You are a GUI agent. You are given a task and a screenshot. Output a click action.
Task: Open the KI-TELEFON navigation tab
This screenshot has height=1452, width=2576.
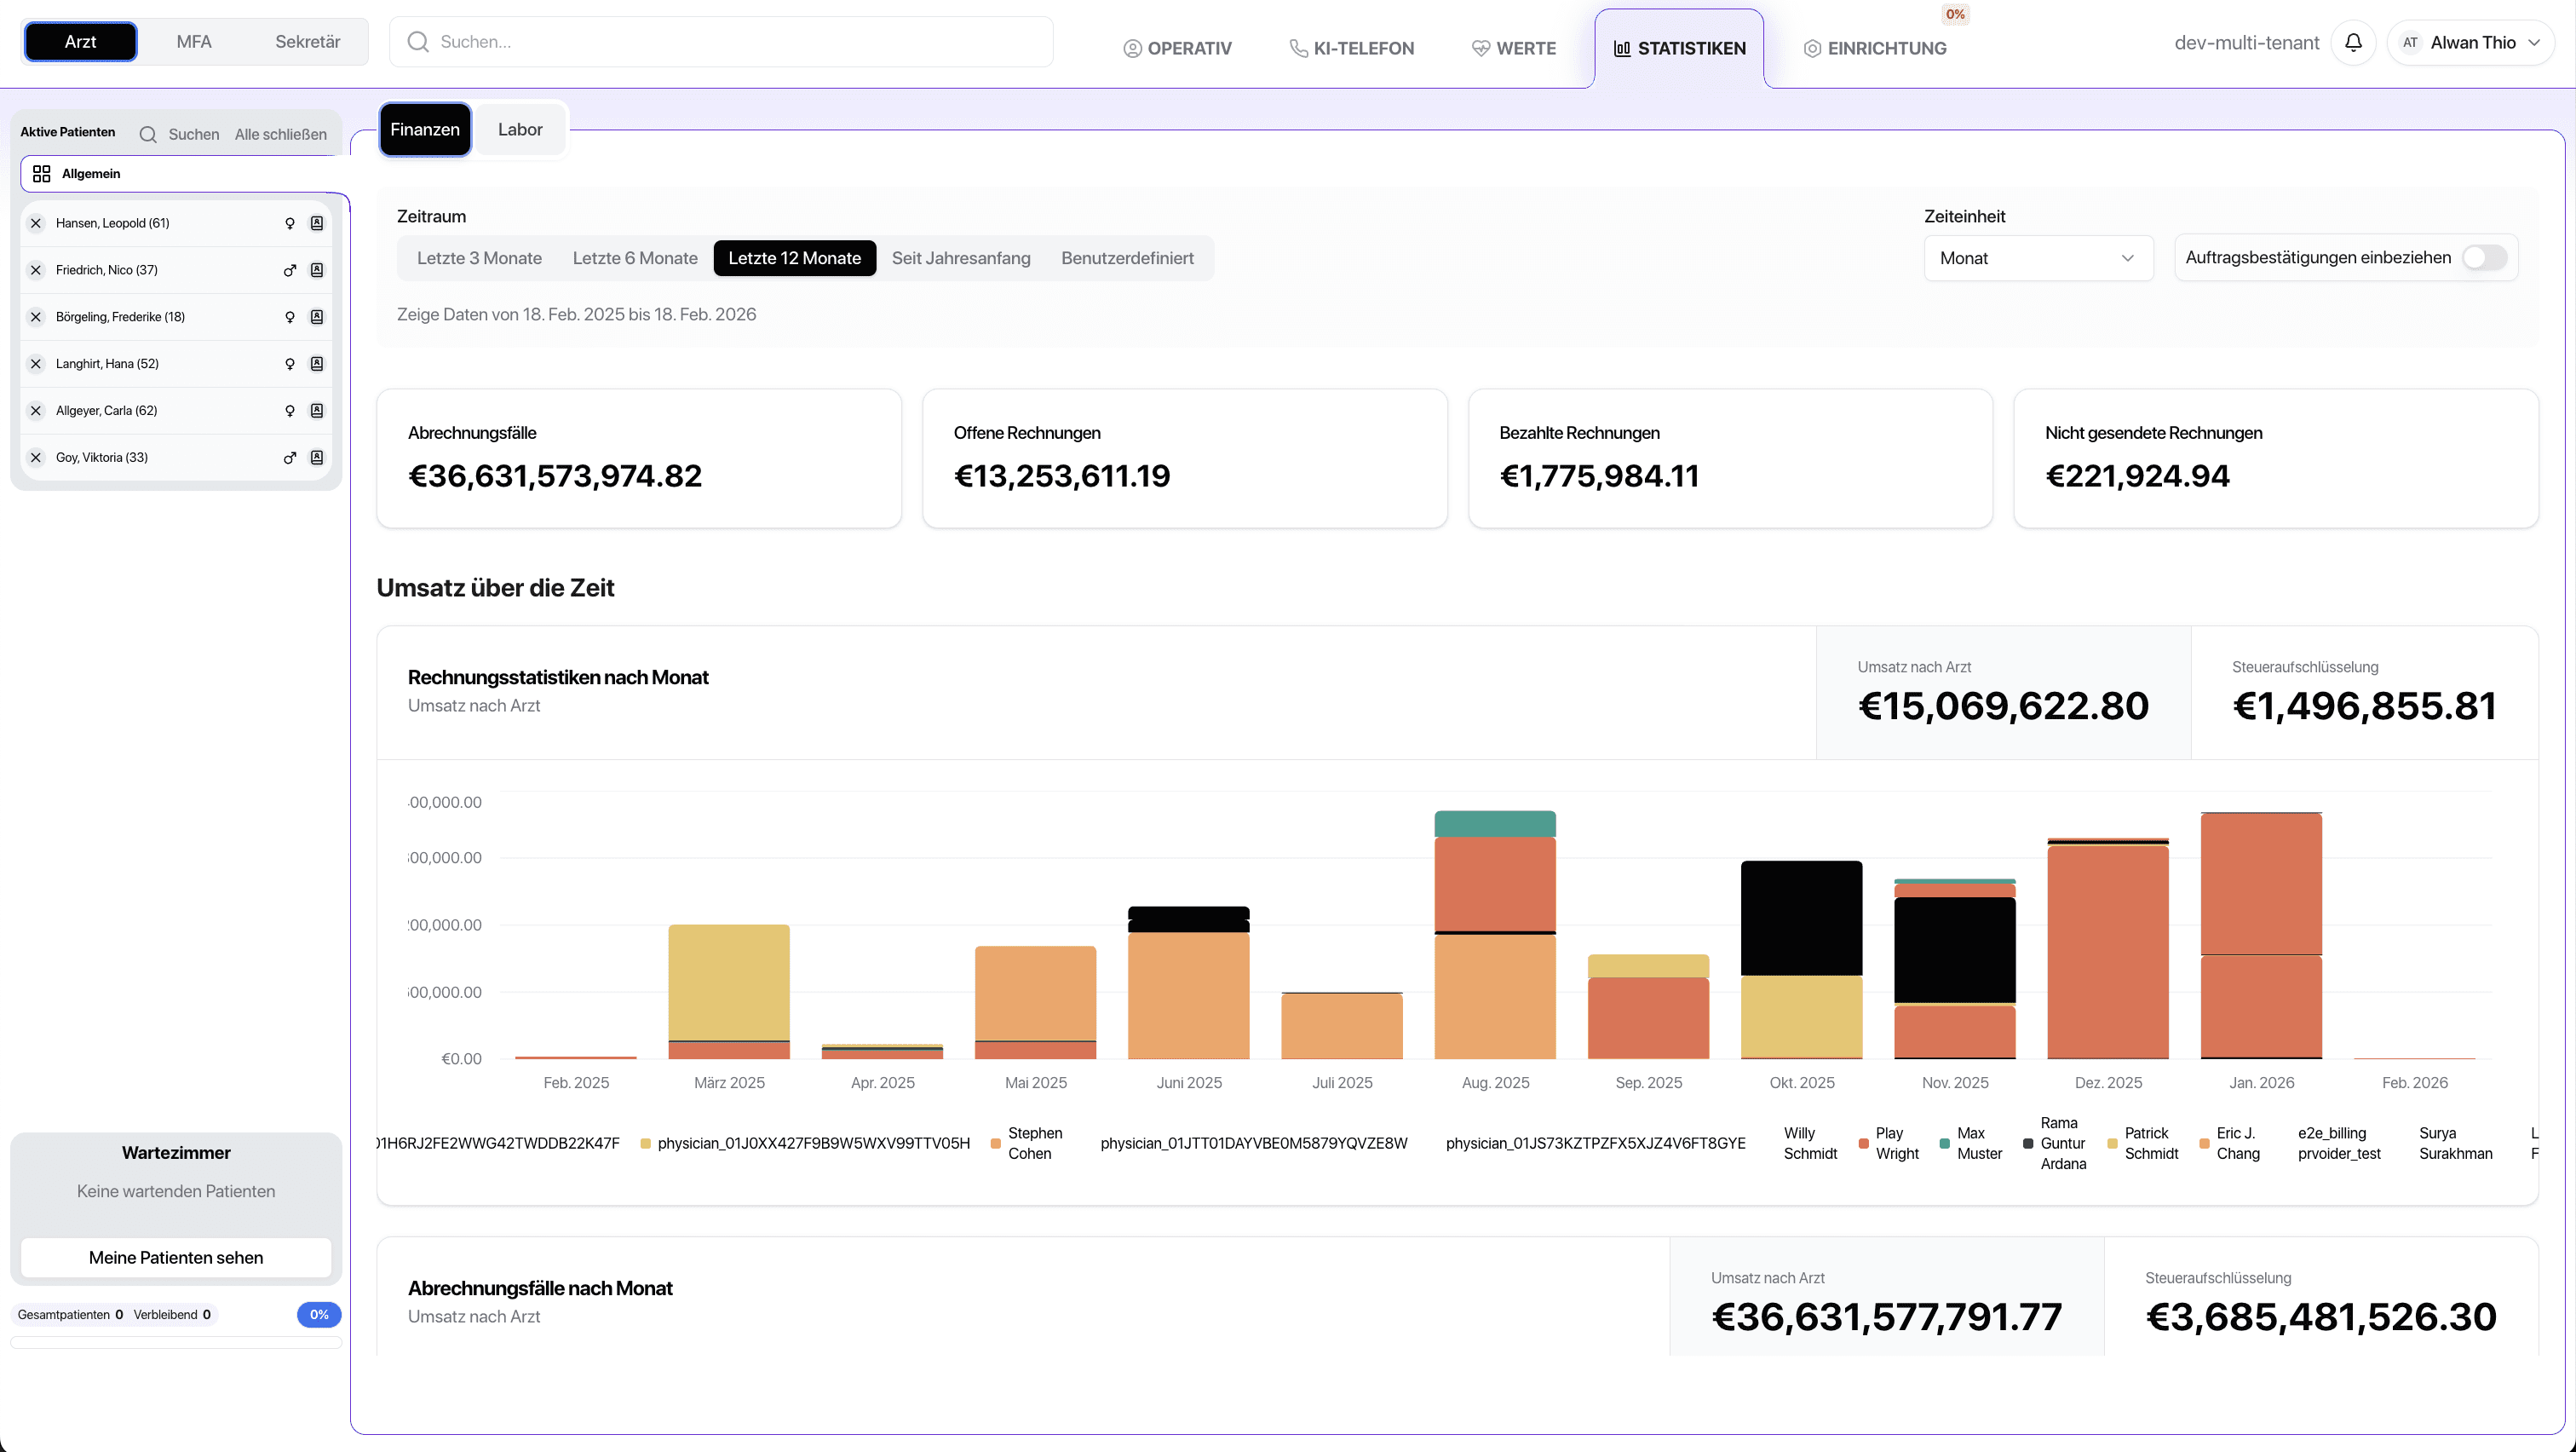point(1351,48)
